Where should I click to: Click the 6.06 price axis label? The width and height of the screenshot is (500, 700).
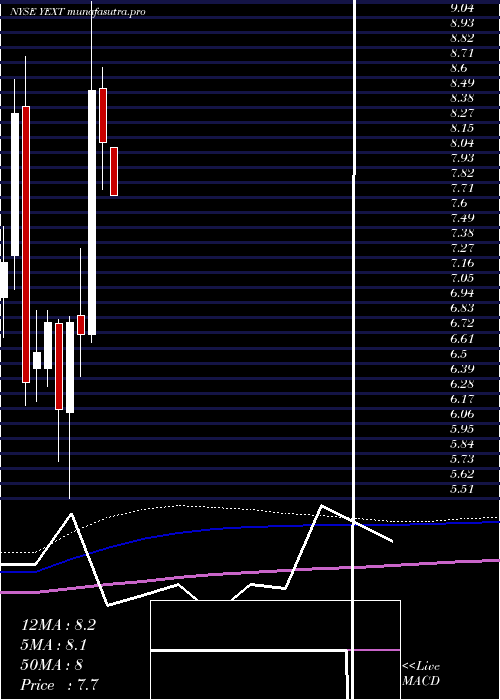[462, 413]
